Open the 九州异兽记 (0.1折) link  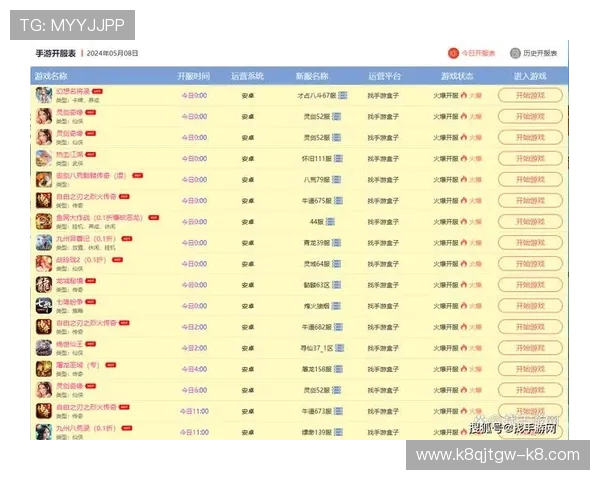86,238
